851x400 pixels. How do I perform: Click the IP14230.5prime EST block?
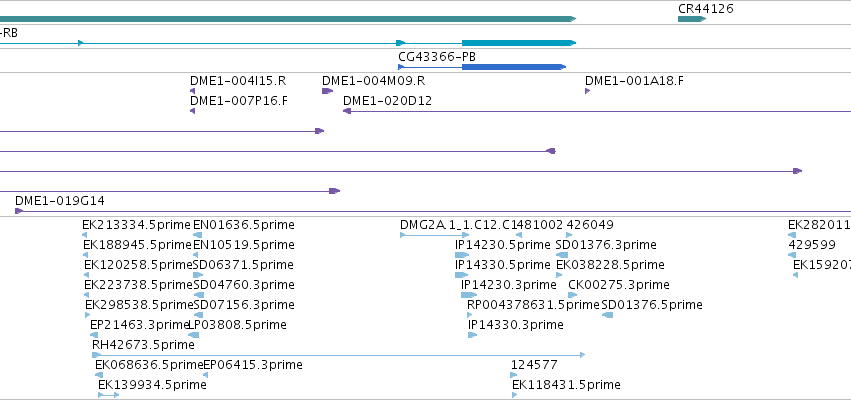pyautogui.click(x=462, y=255)
